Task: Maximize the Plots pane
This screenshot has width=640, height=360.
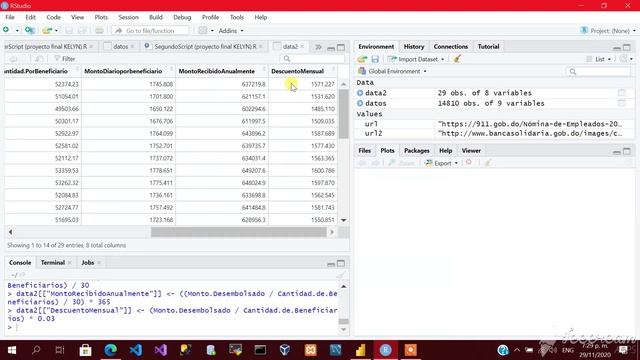Action: click(x=627, y=151)
